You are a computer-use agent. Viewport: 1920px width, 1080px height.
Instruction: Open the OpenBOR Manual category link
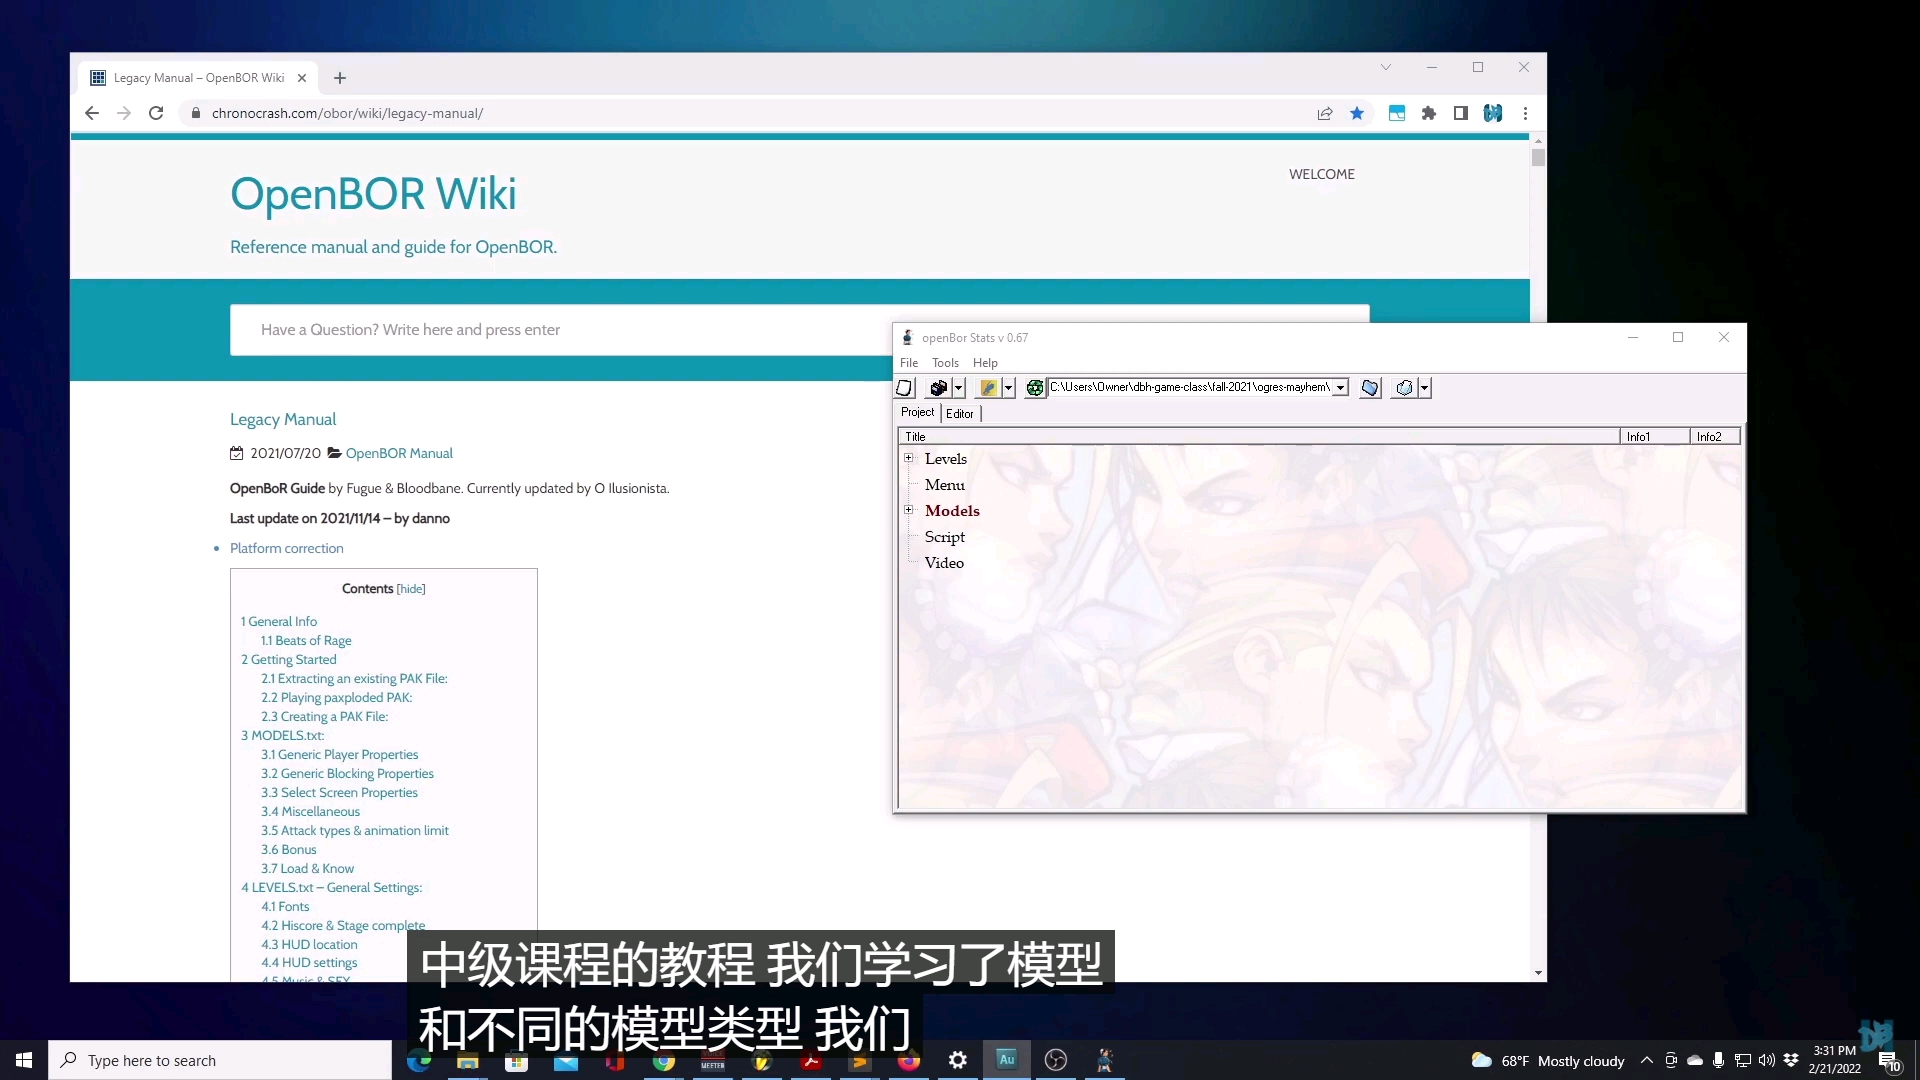click(x=399, y=453)
